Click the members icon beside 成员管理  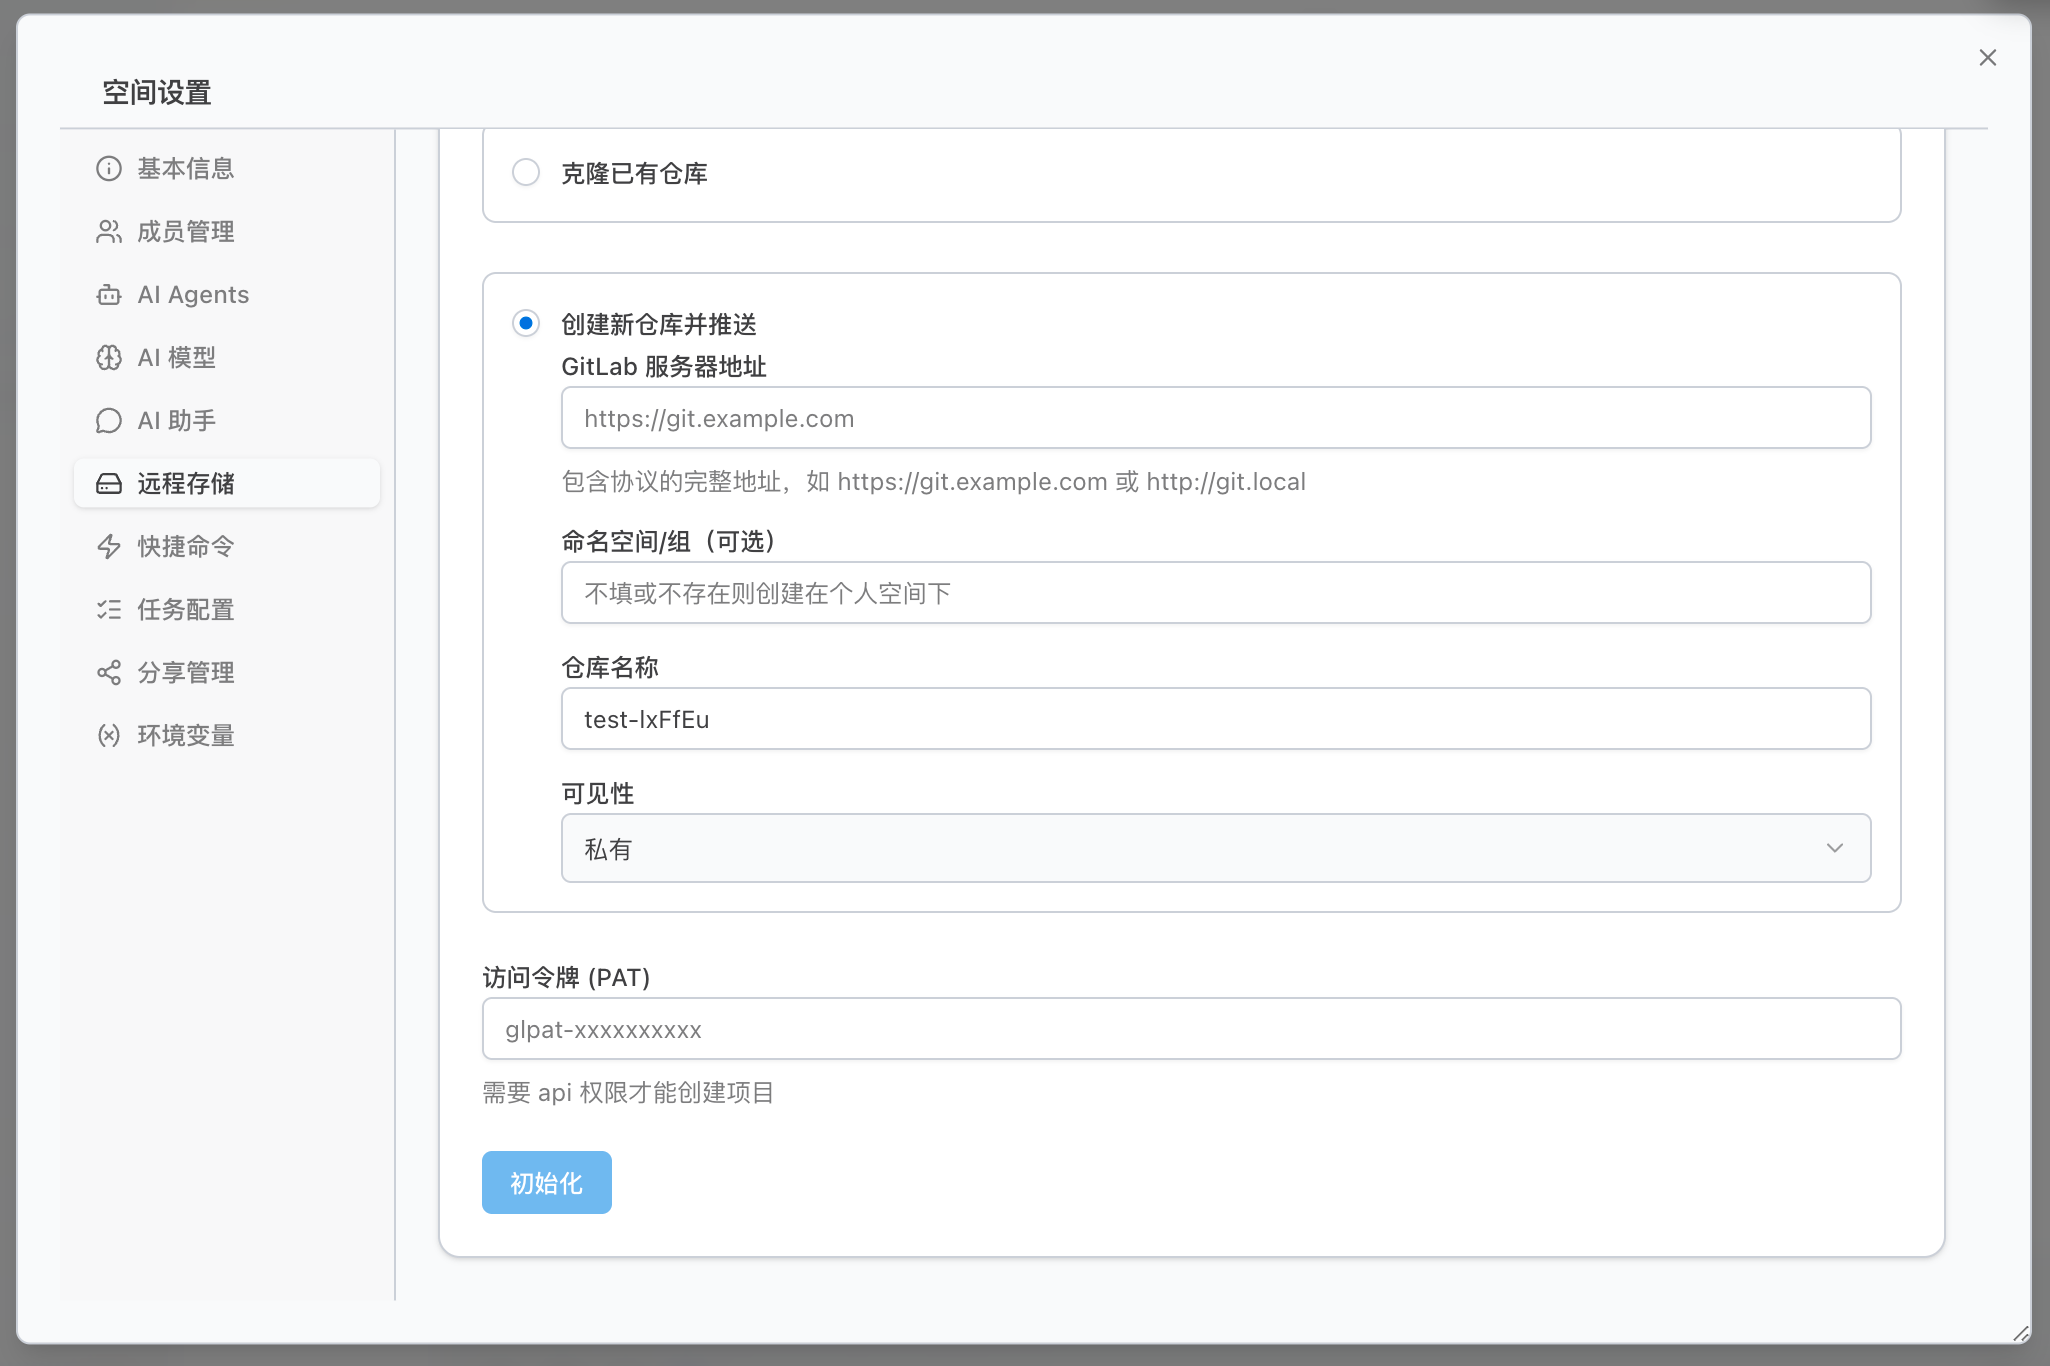109,231
